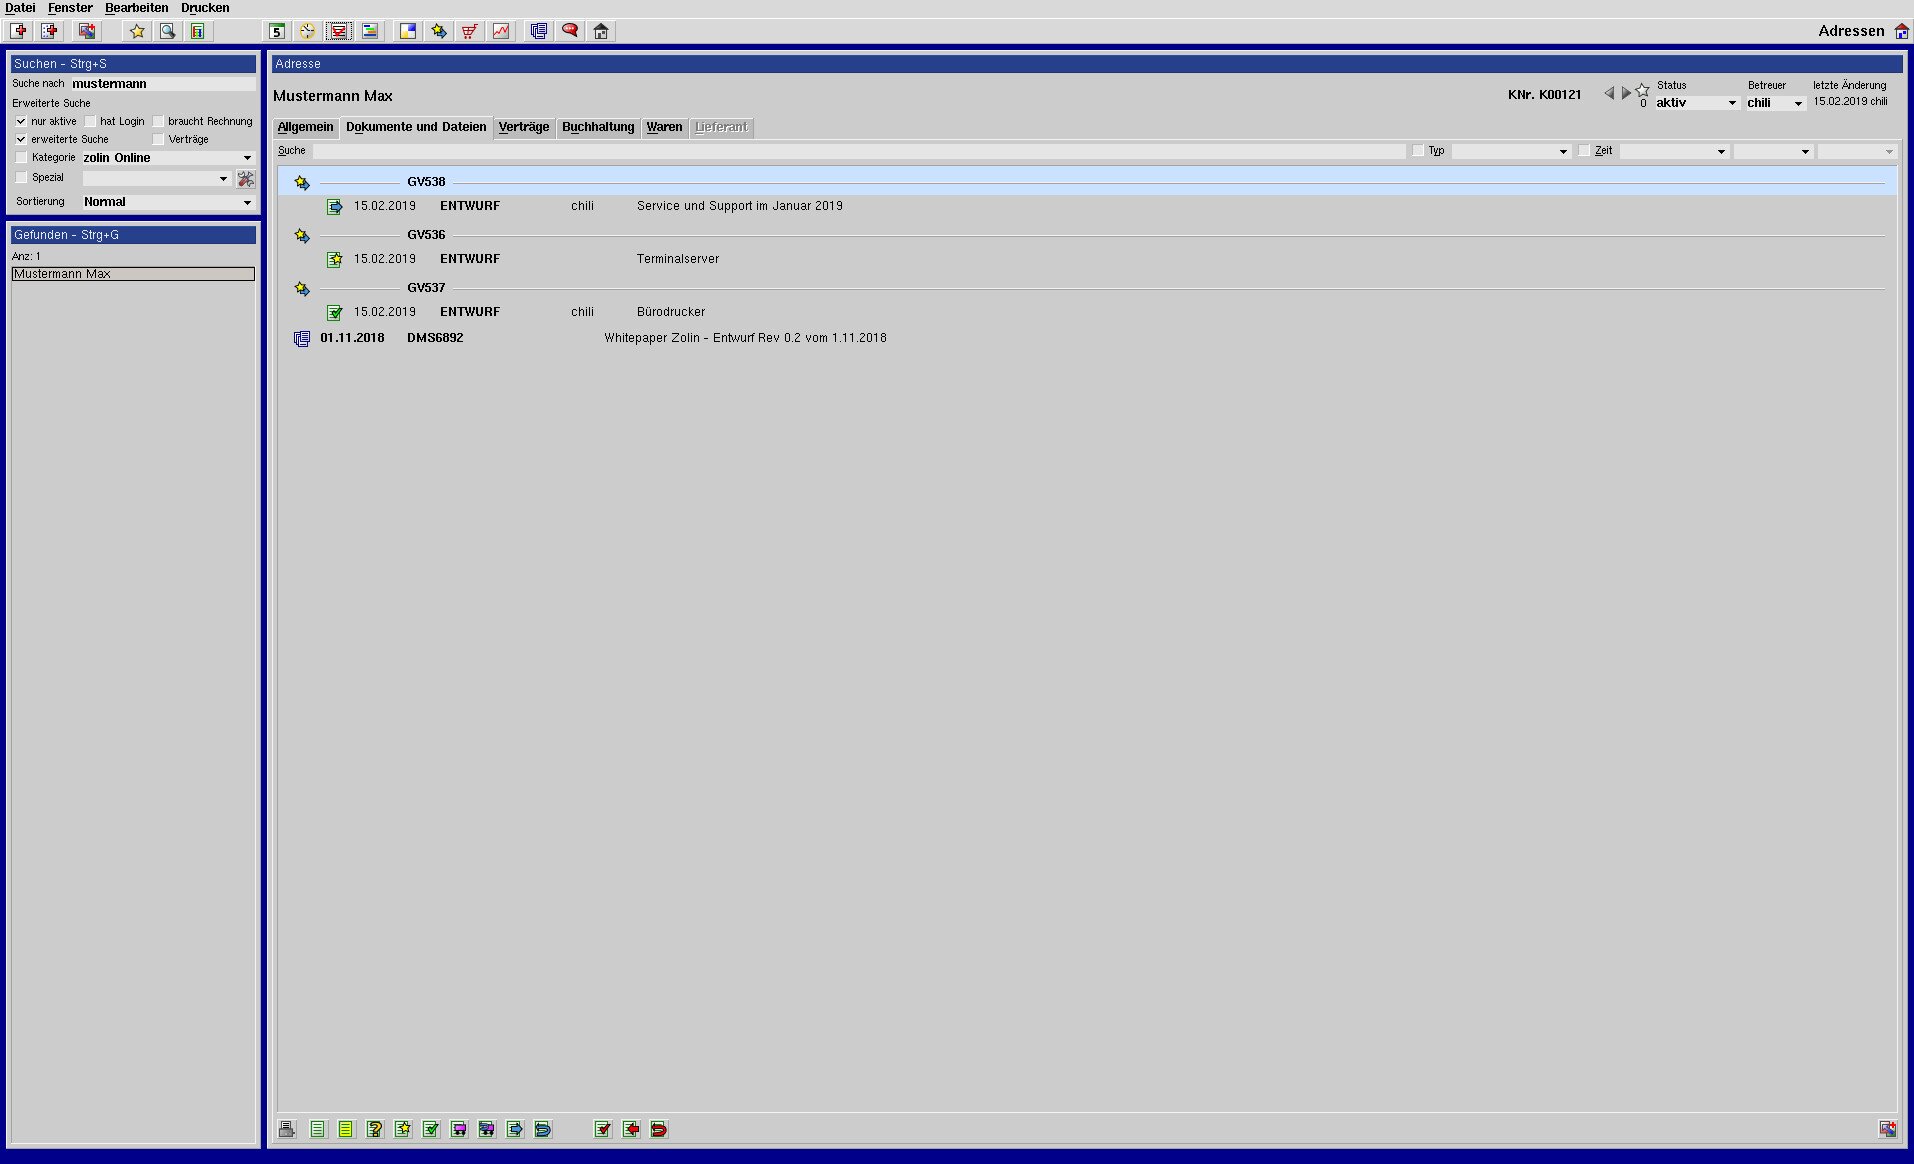The height and width of the screenshot is (1164, 1914).
Task: Open the Bearbeiten menu
Action: tap(137, 8)
